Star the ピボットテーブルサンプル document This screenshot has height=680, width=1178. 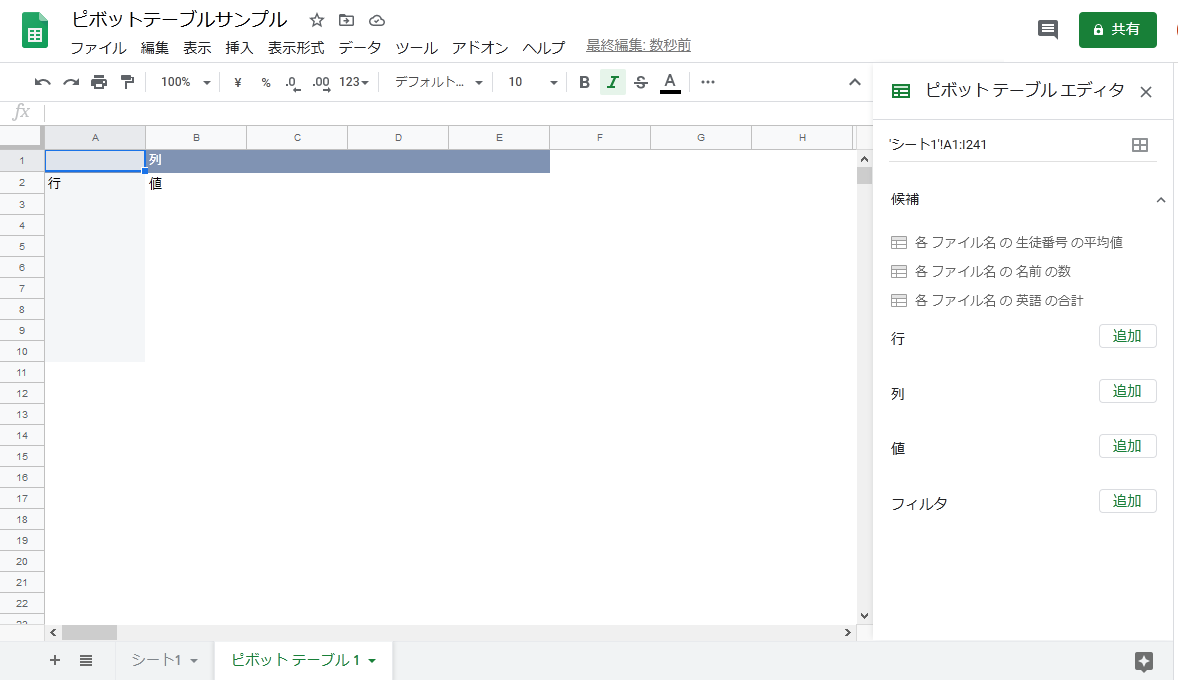pos(317,20)
